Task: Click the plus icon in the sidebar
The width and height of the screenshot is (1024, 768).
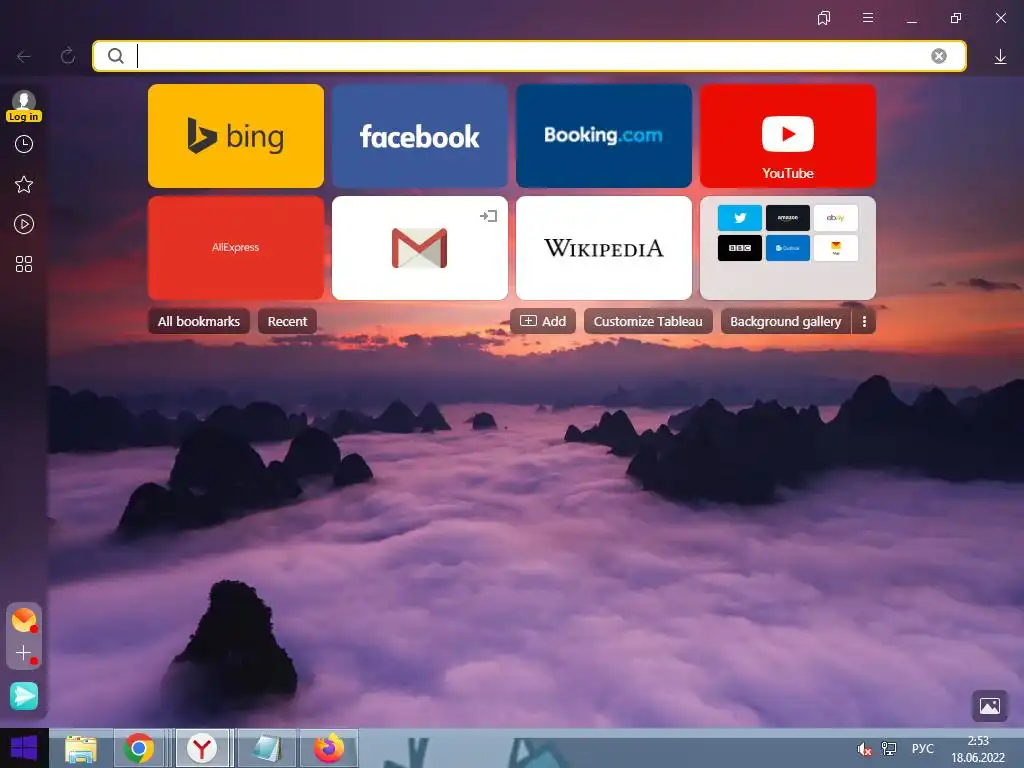Action: (x=24, y=653)
